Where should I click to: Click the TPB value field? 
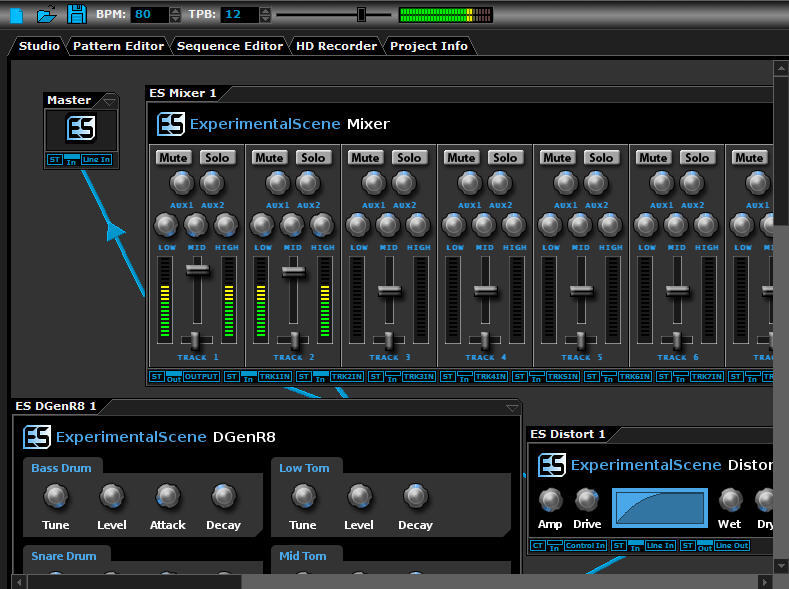tap(240, 14)
